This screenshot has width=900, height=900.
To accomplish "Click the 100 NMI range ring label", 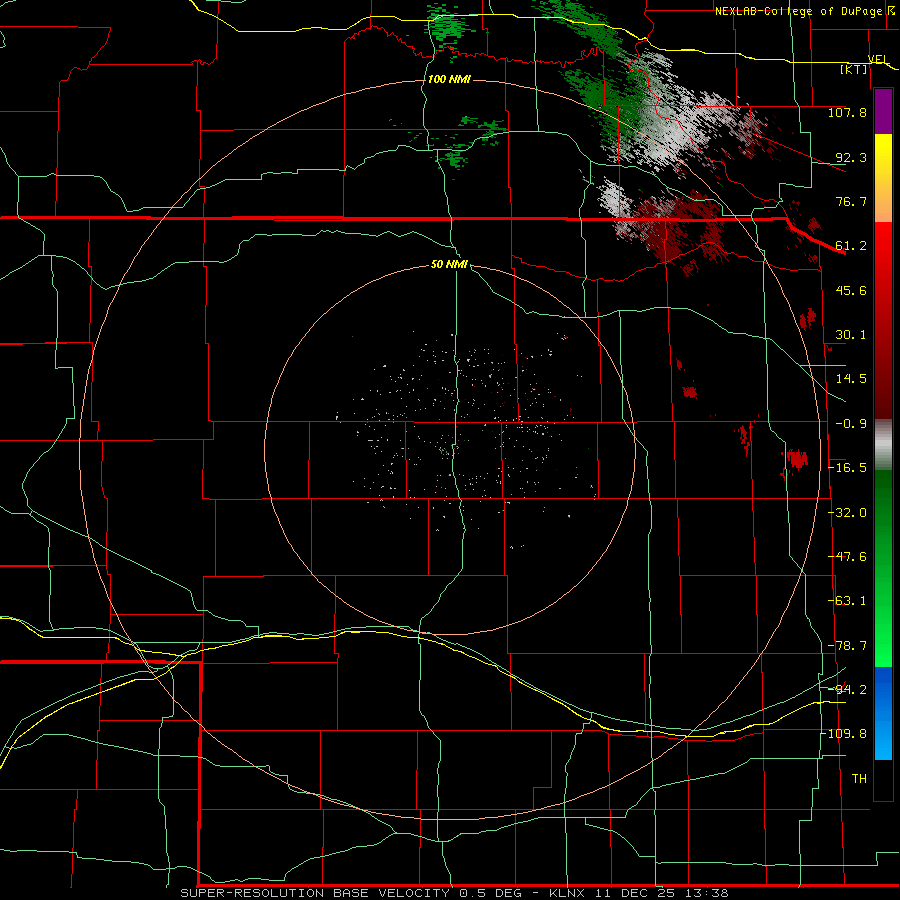I will click(x=449, y=79).
